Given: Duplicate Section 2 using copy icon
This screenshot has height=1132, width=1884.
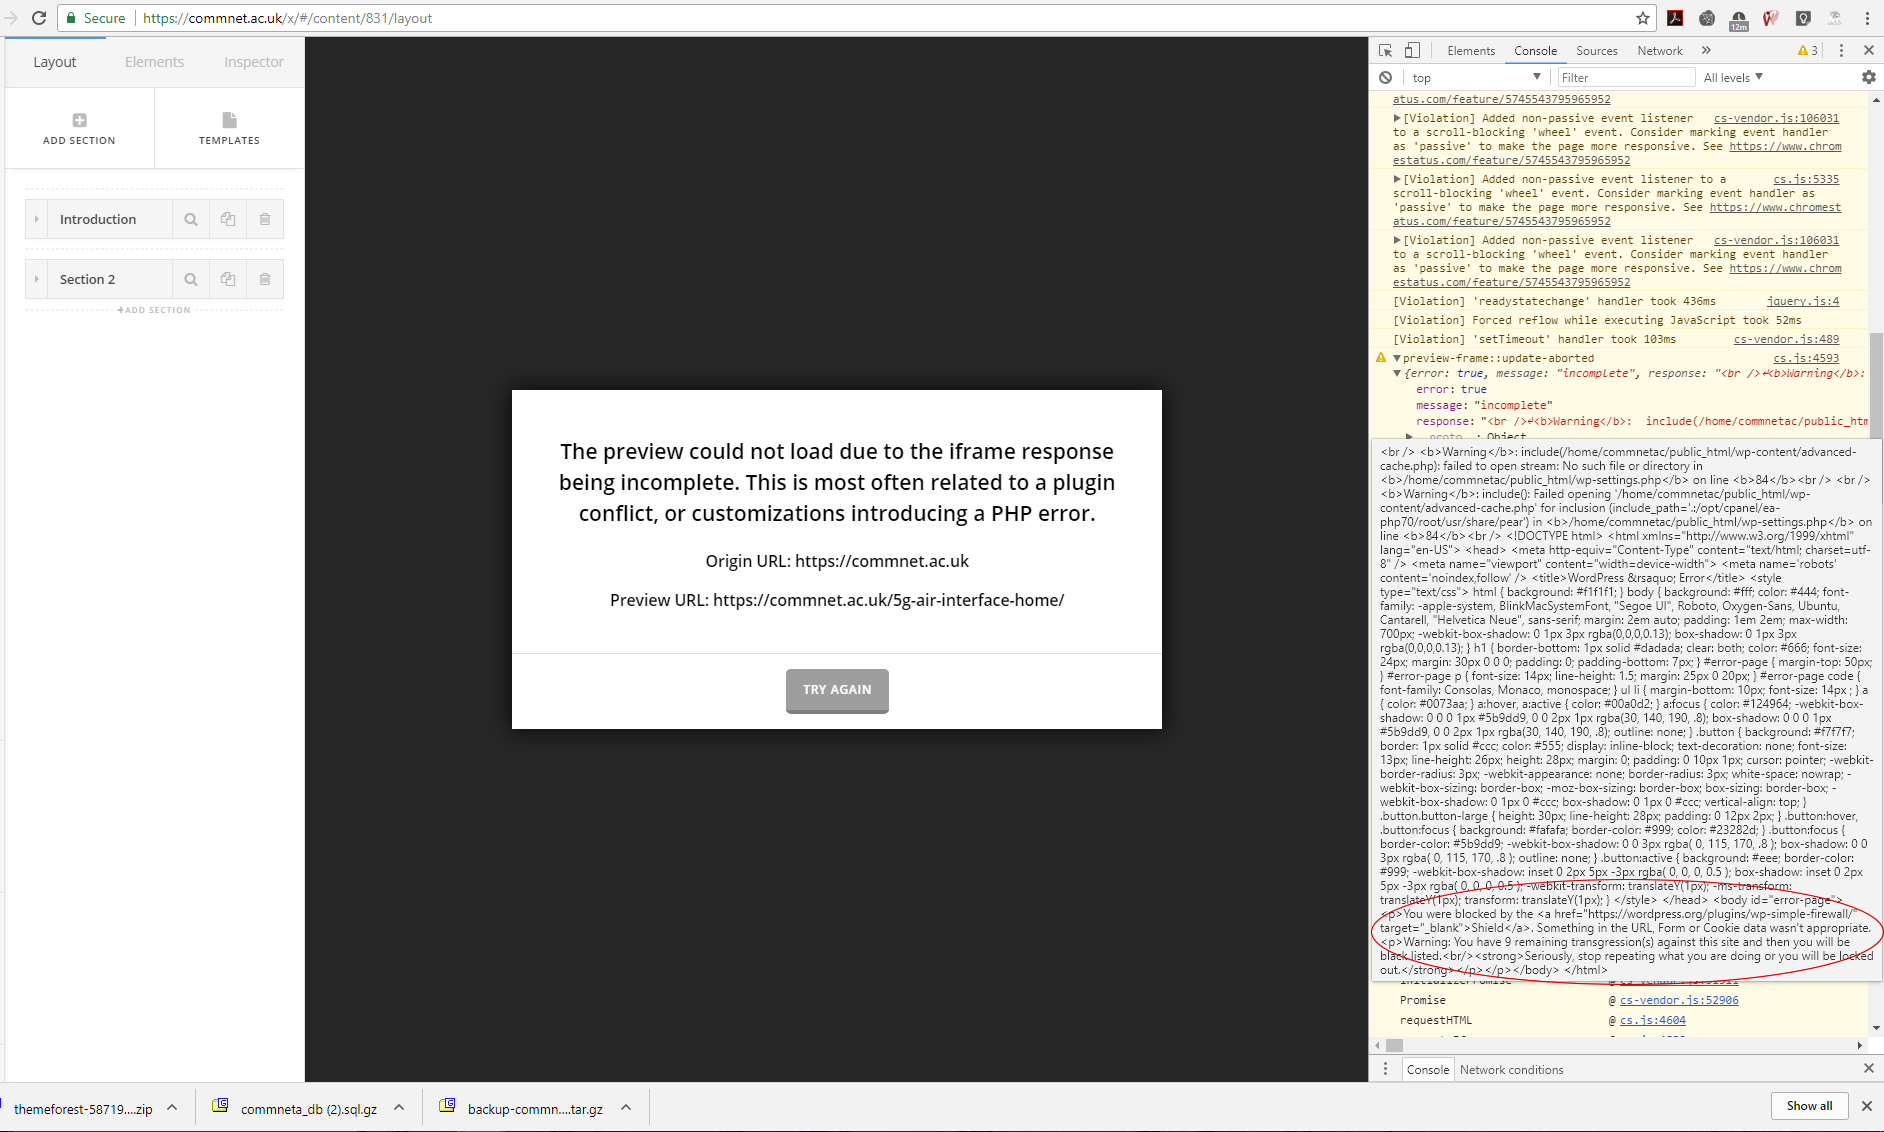Looking at the screenshot, I should pos(228,280).
